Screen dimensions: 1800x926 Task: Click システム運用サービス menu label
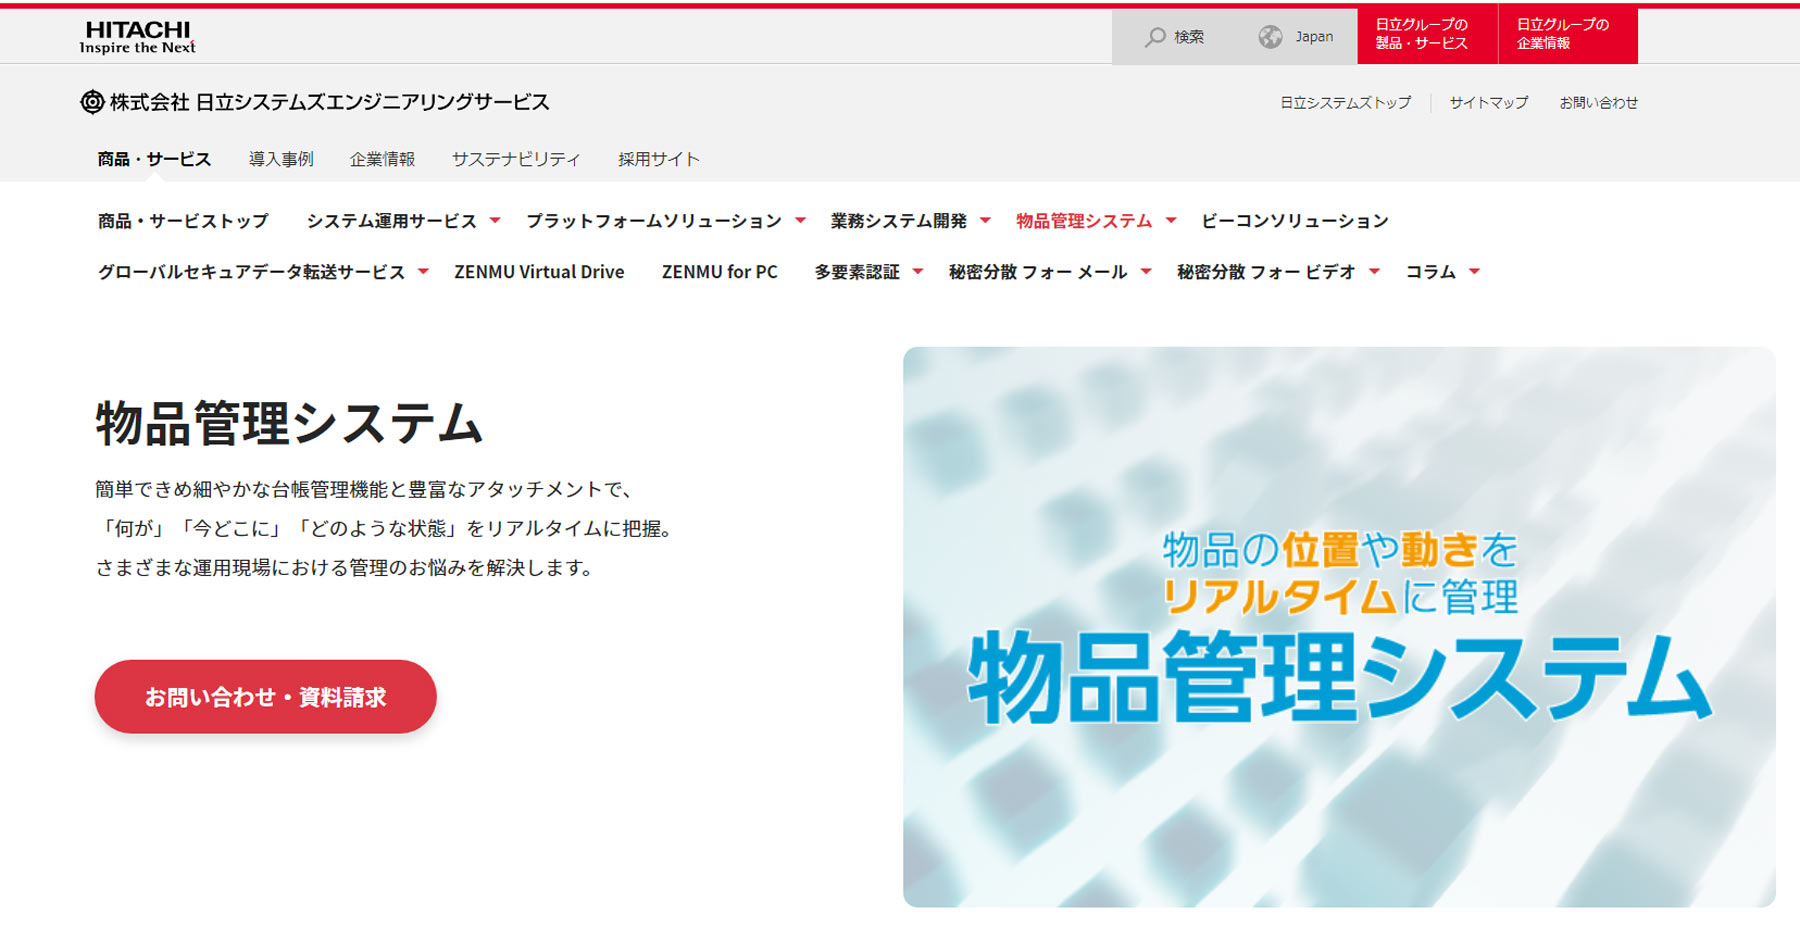coord(392,221)
